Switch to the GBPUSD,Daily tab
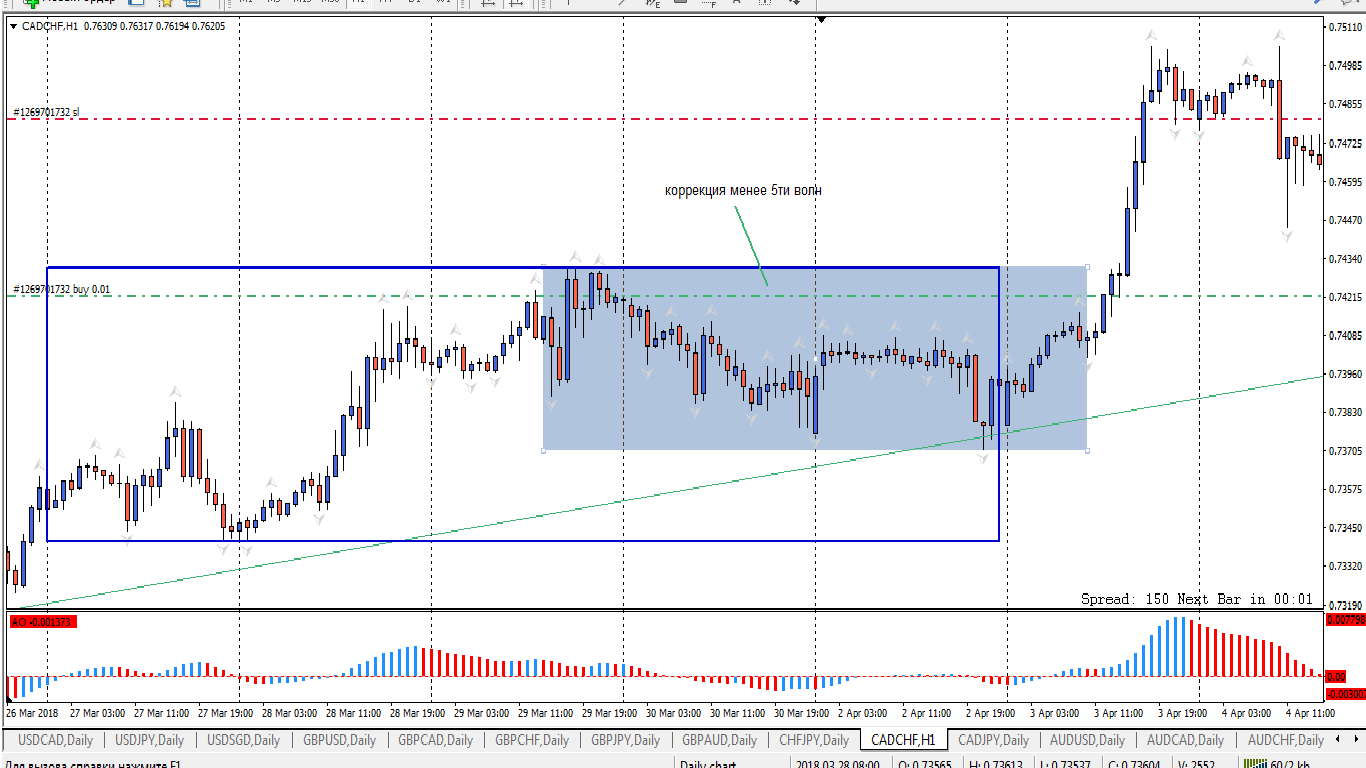This screenshot has width=1366, height=768. (x=341, y=740)
